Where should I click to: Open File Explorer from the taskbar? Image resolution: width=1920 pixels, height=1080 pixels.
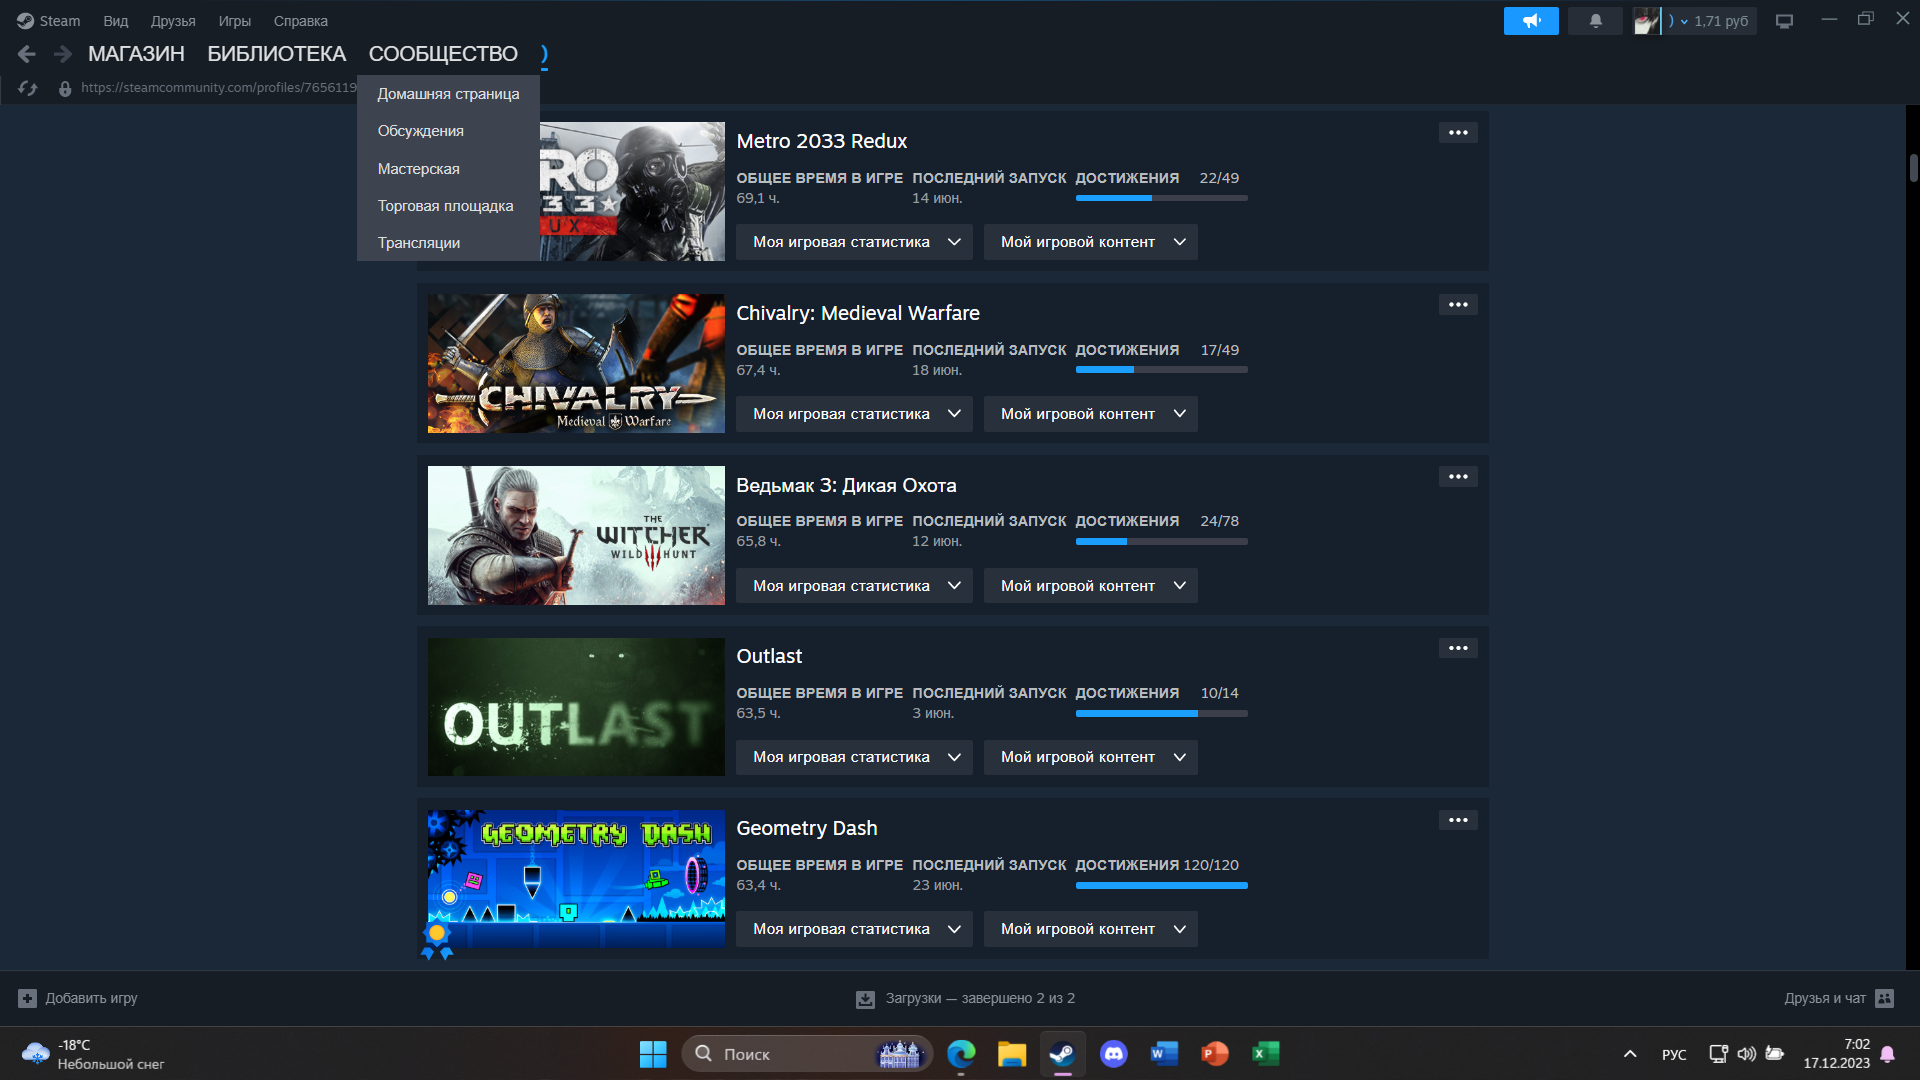click(x=1012, y=1054)
